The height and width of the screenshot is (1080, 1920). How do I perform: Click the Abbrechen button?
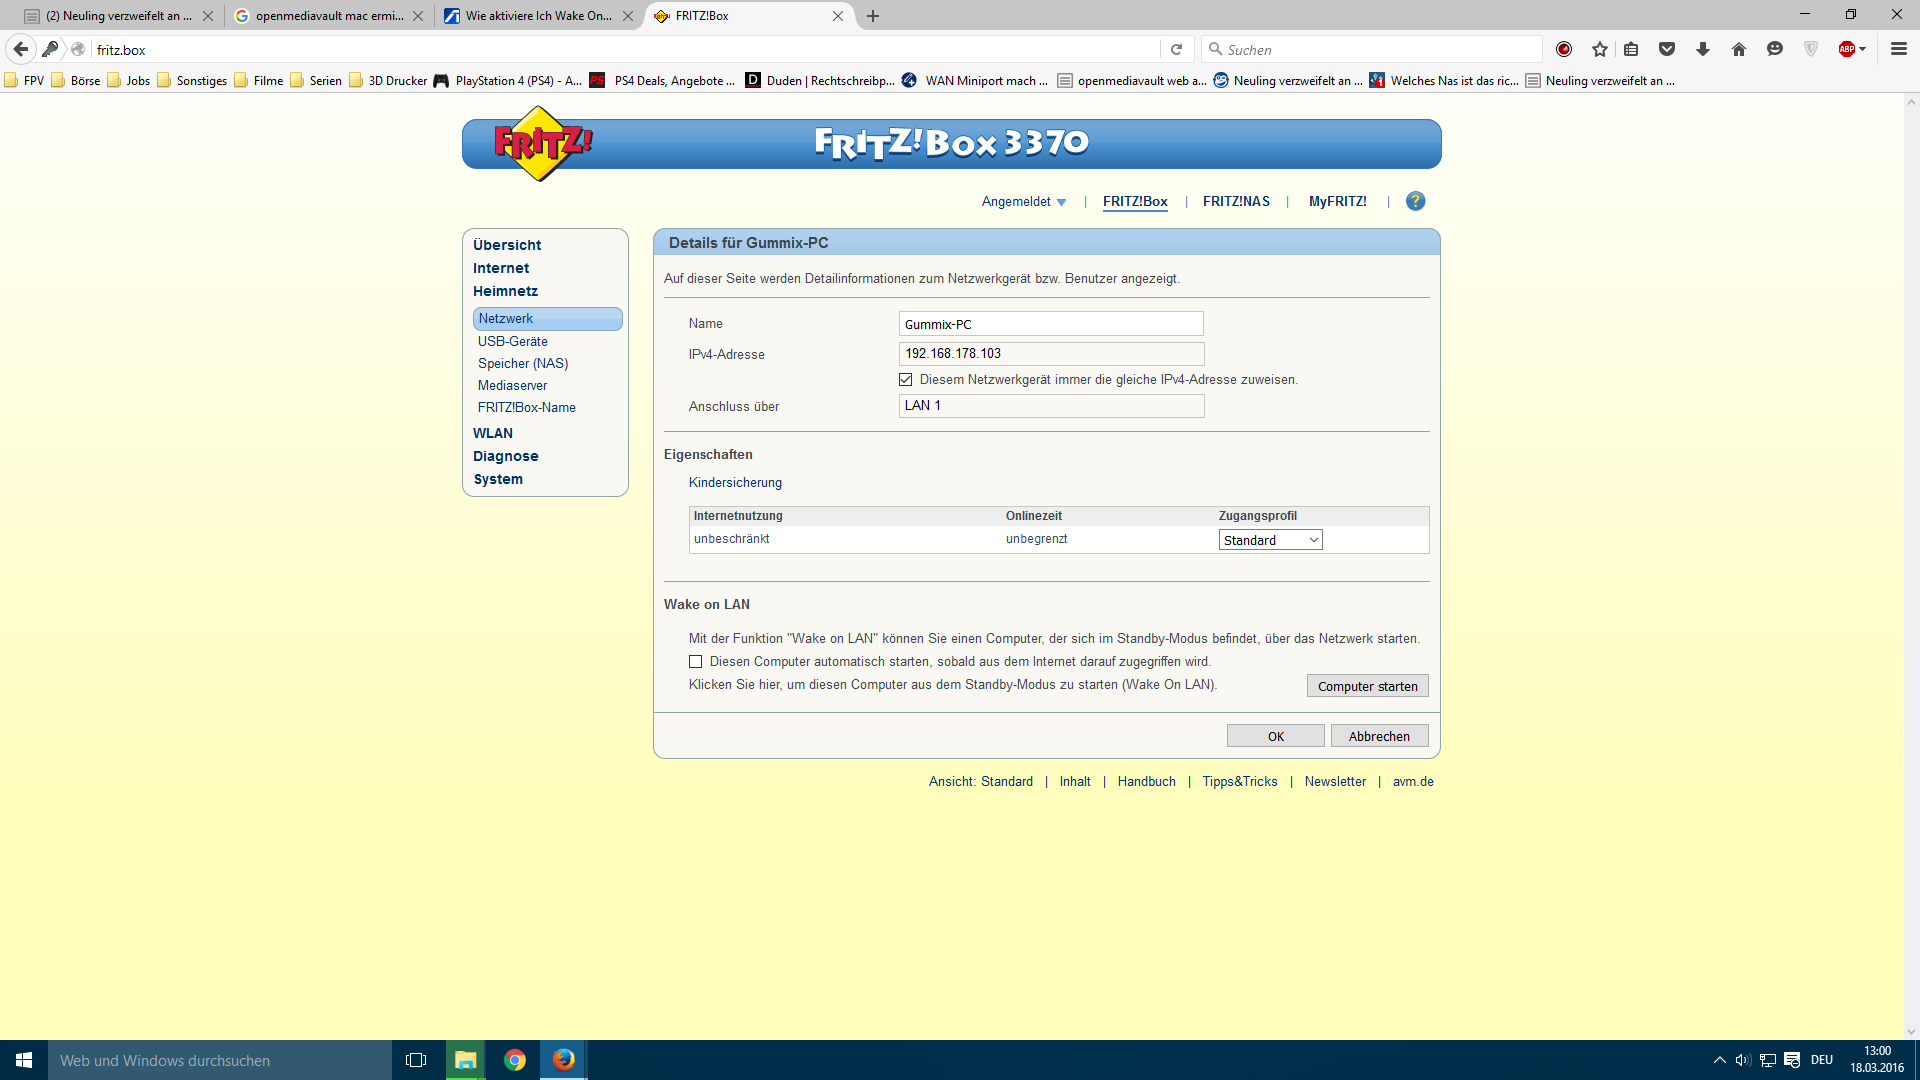click(1379, 736)
